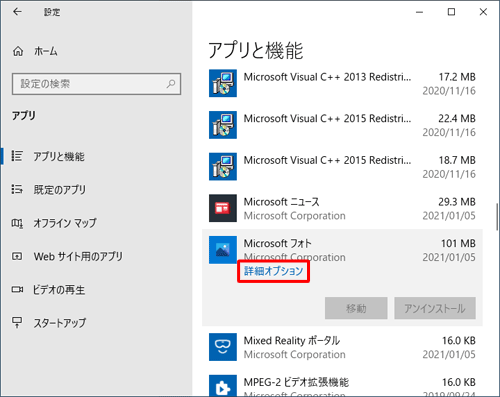Image resolution: width=500 pixels, height=397 pixels.
Task: Click the アンインストール button
Action: coord(435,308)
